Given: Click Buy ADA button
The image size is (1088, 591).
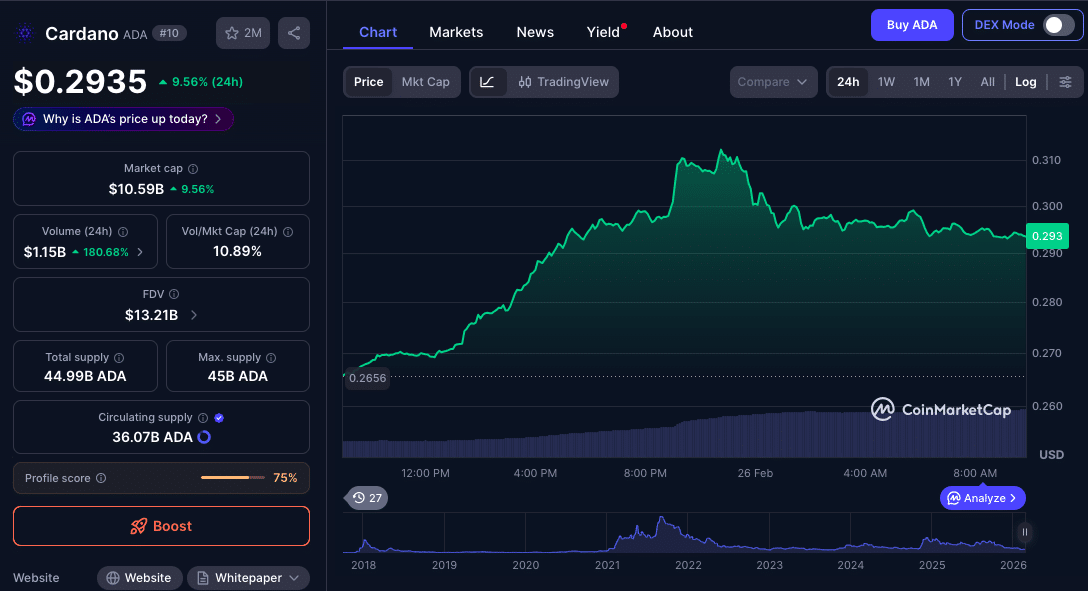Looking at the screenshot, I should [x=912, y=25].
